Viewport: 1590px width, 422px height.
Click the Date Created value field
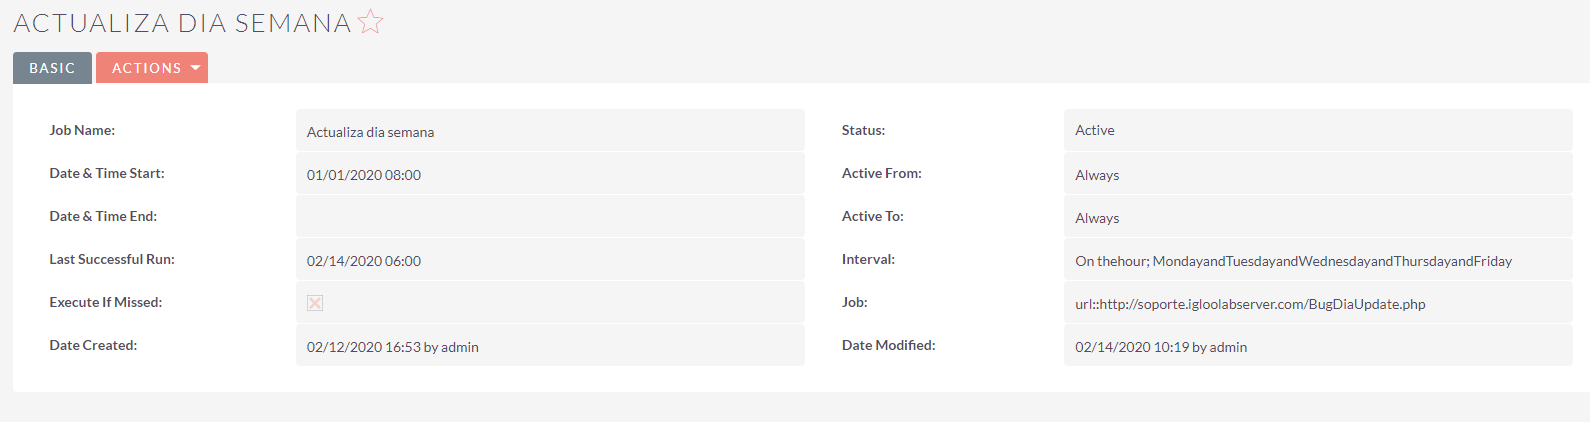pos(550,346)
